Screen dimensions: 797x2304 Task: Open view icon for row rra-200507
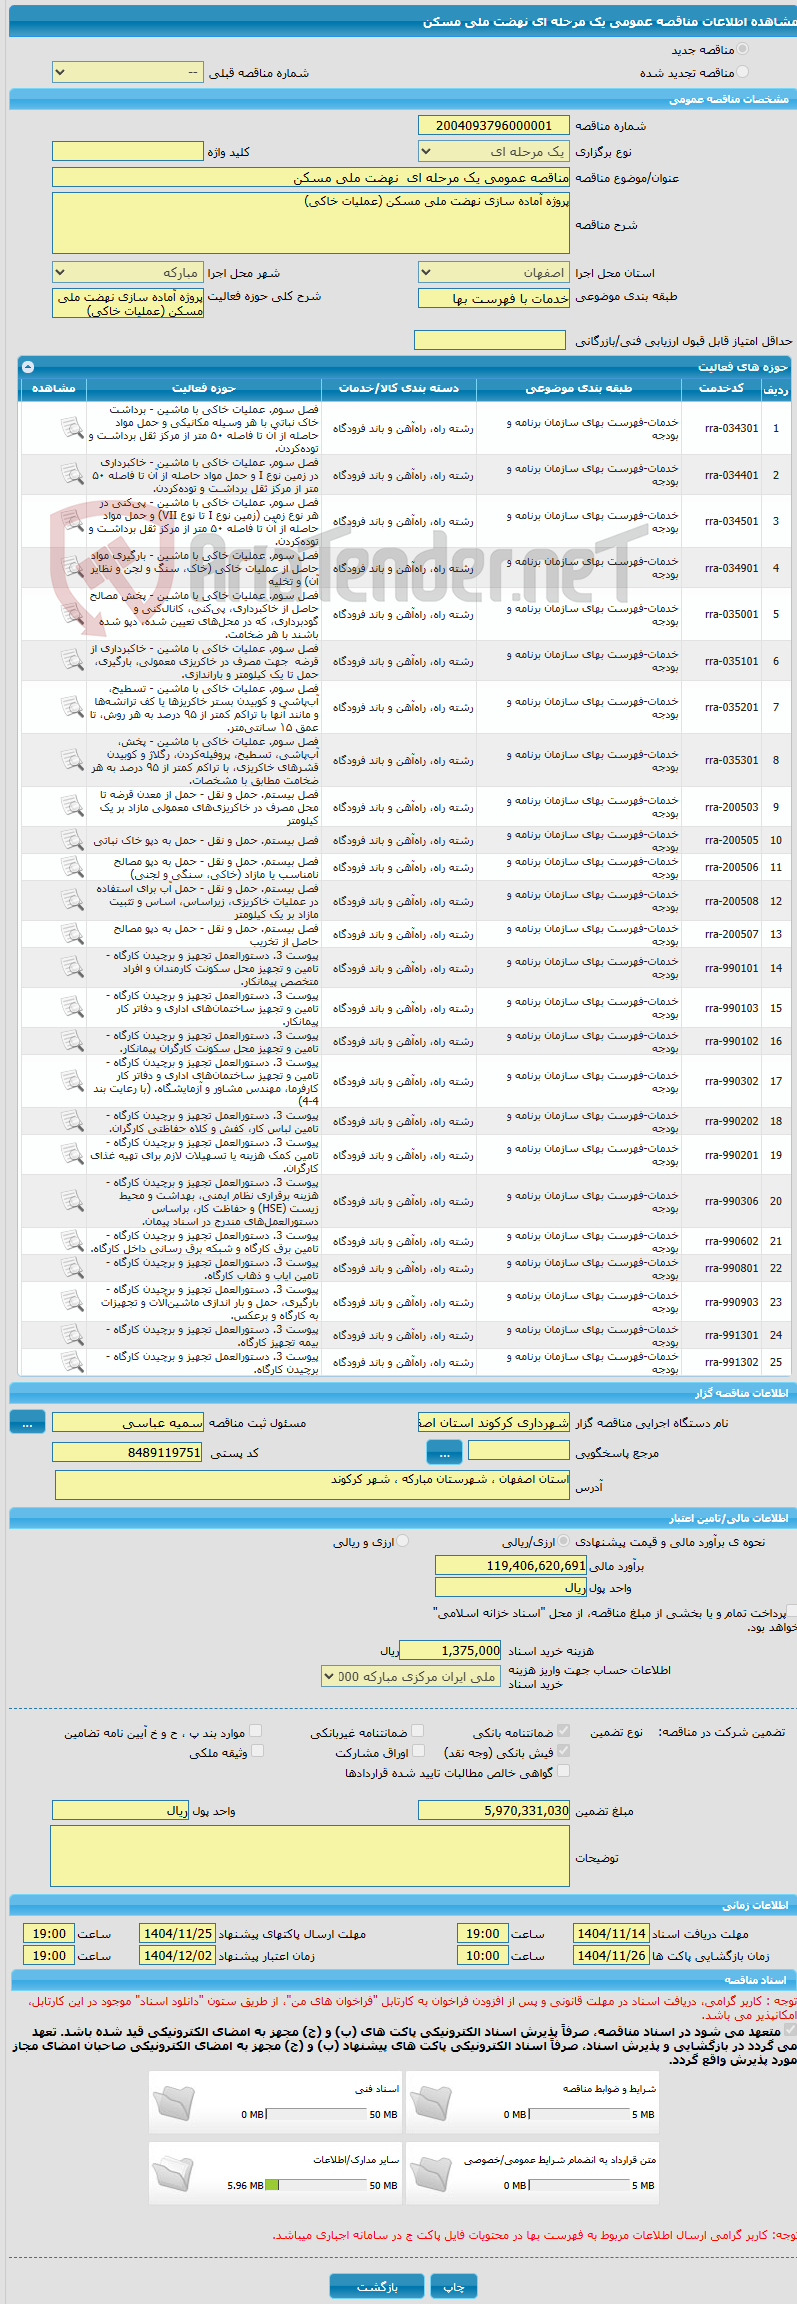pyautogui.click(x=71, y=934)
